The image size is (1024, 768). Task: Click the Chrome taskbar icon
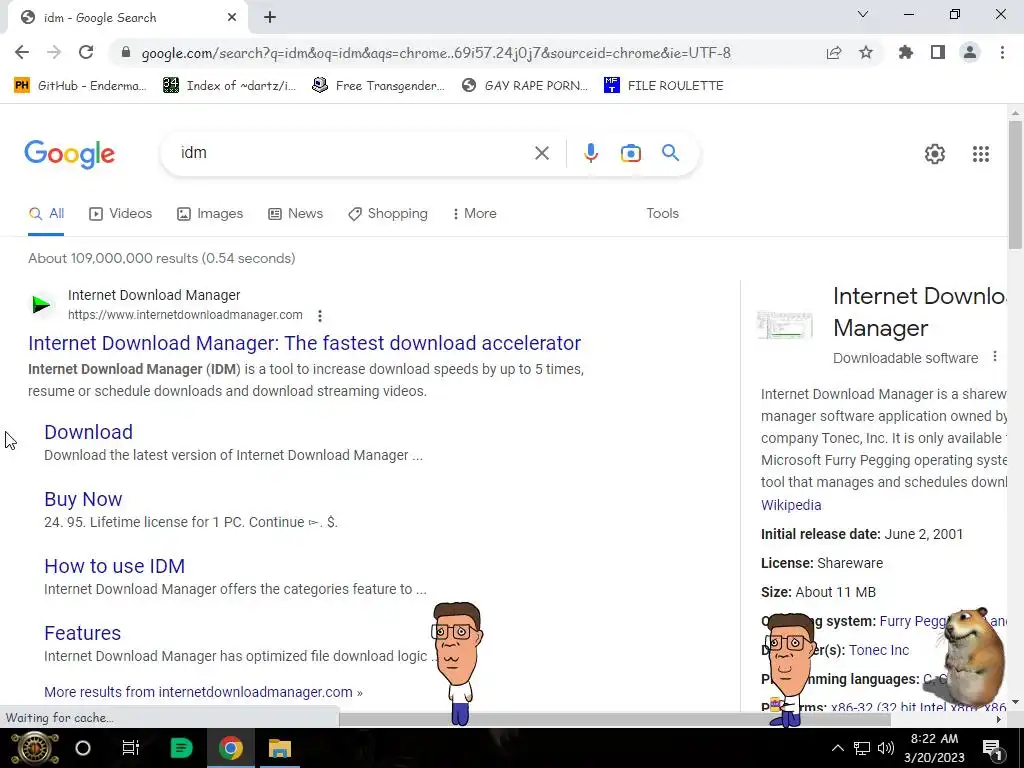pyautogui.click(x=230, y=748)
